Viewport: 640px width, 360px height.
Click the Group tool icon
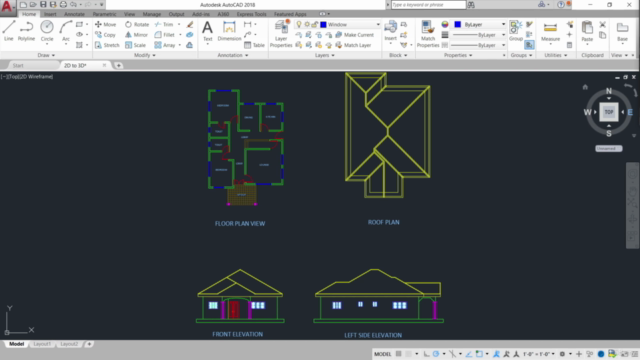[x=516, y=31]
